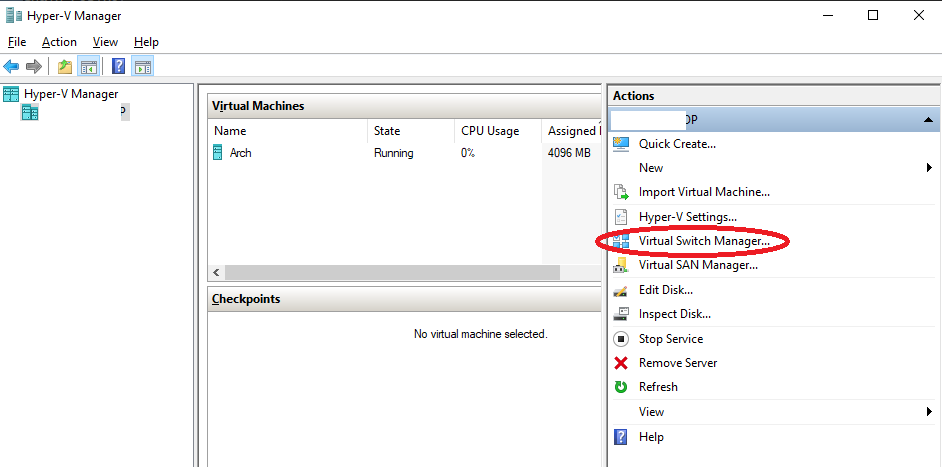942x467 pixels.
Task: Sort by Assigned memory column header
Action: 571,130
